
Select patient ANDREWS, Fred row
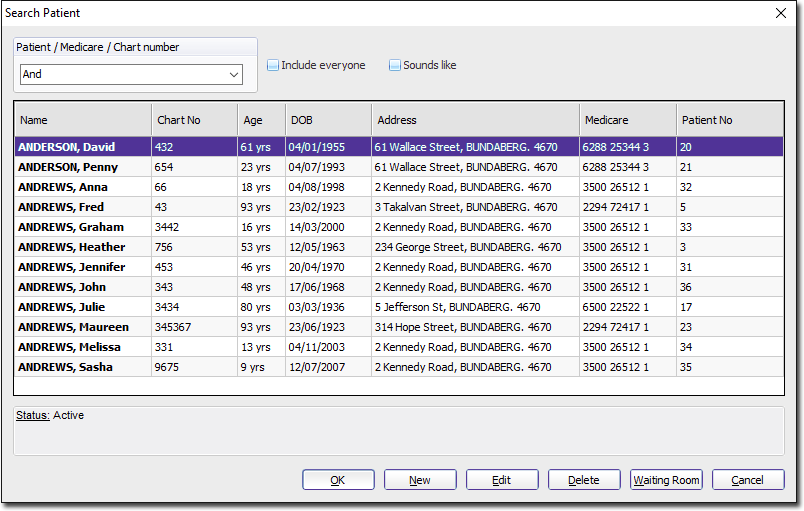(61, 207)
